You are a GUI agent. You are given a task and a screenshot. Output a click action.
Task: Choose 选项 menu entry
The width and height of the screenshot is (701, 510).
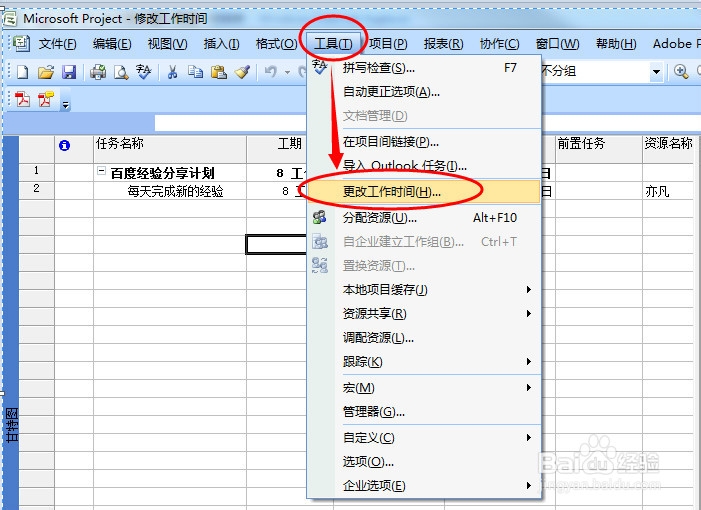point(424,461)
